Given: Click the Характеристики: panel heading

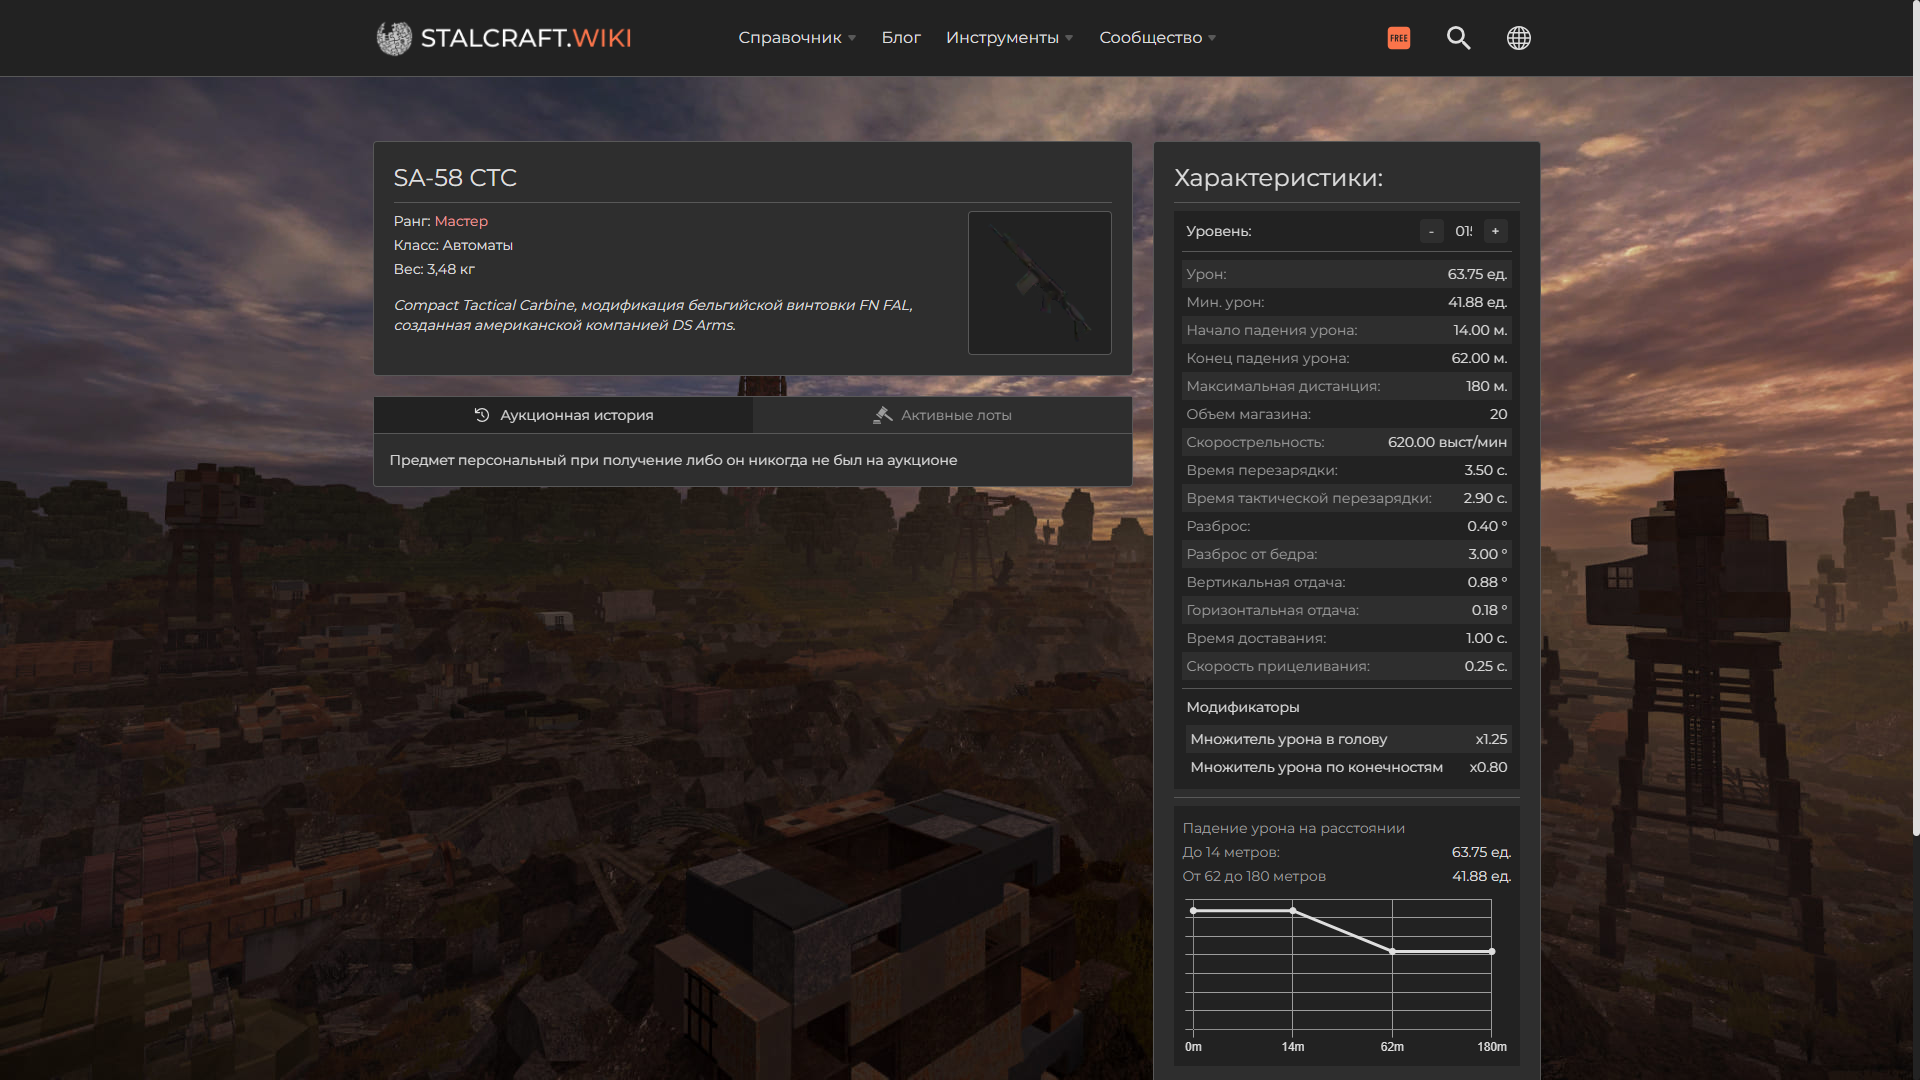Looking at the screenshot, I should 1278,178.
